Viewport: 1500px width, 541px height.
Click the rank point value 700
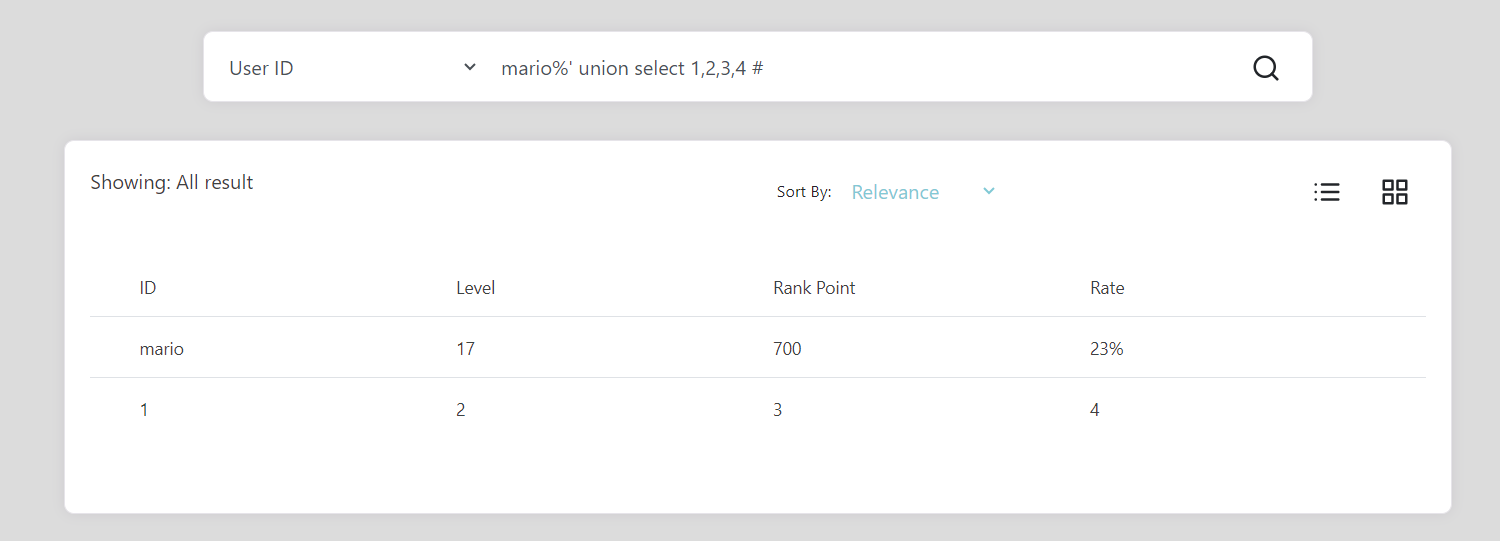(787, 349)
